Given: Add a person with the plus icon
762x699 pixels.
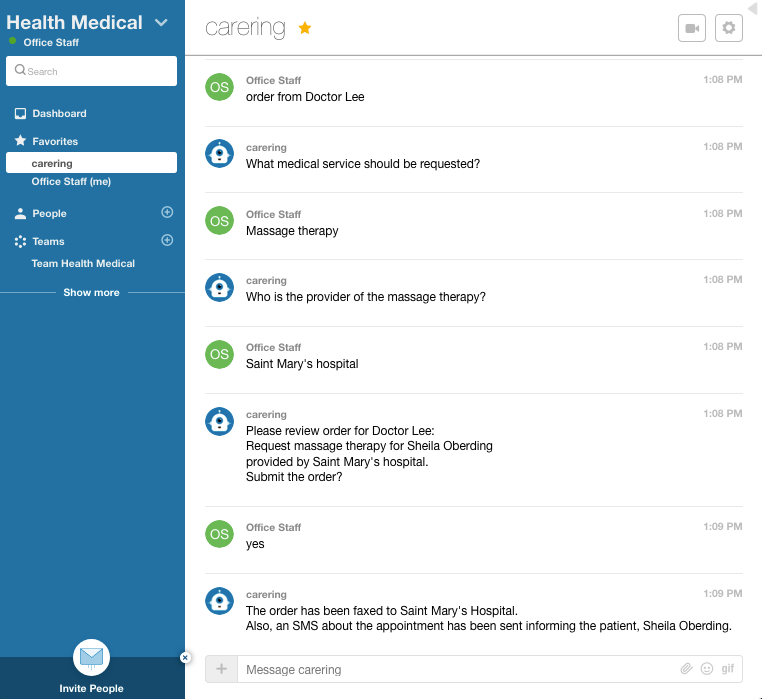Looking at the screenshot, I should pos(167,212).
